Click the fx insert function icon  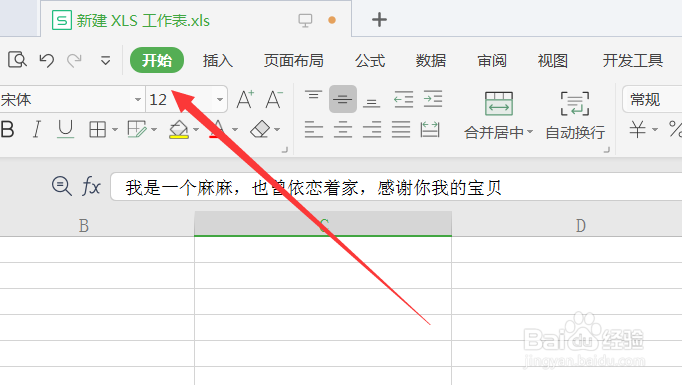[91, 186]
